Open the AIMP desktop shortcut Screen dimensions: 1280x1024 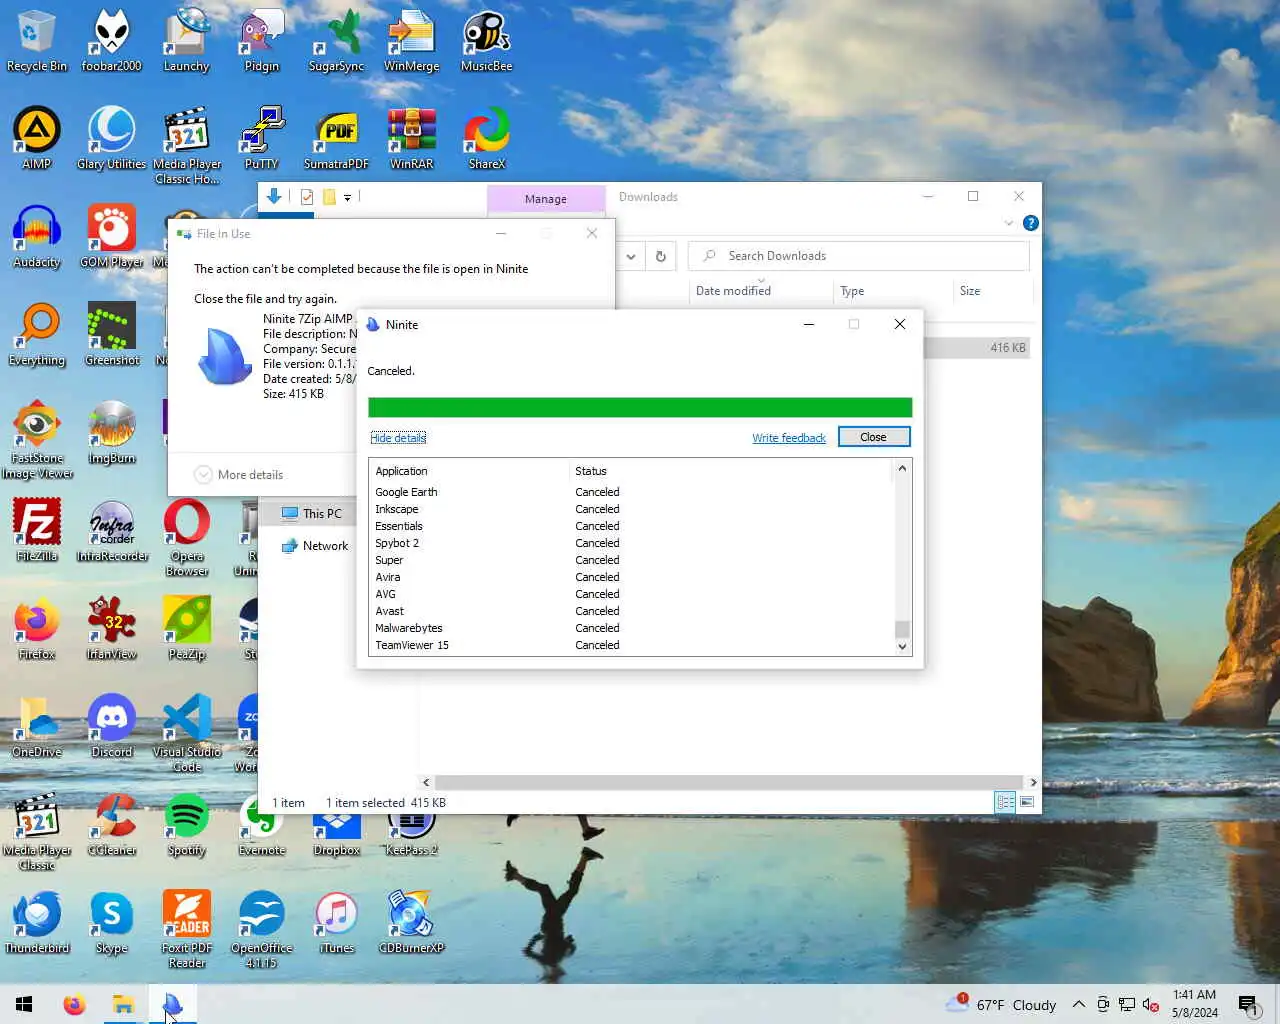point(36,138)
